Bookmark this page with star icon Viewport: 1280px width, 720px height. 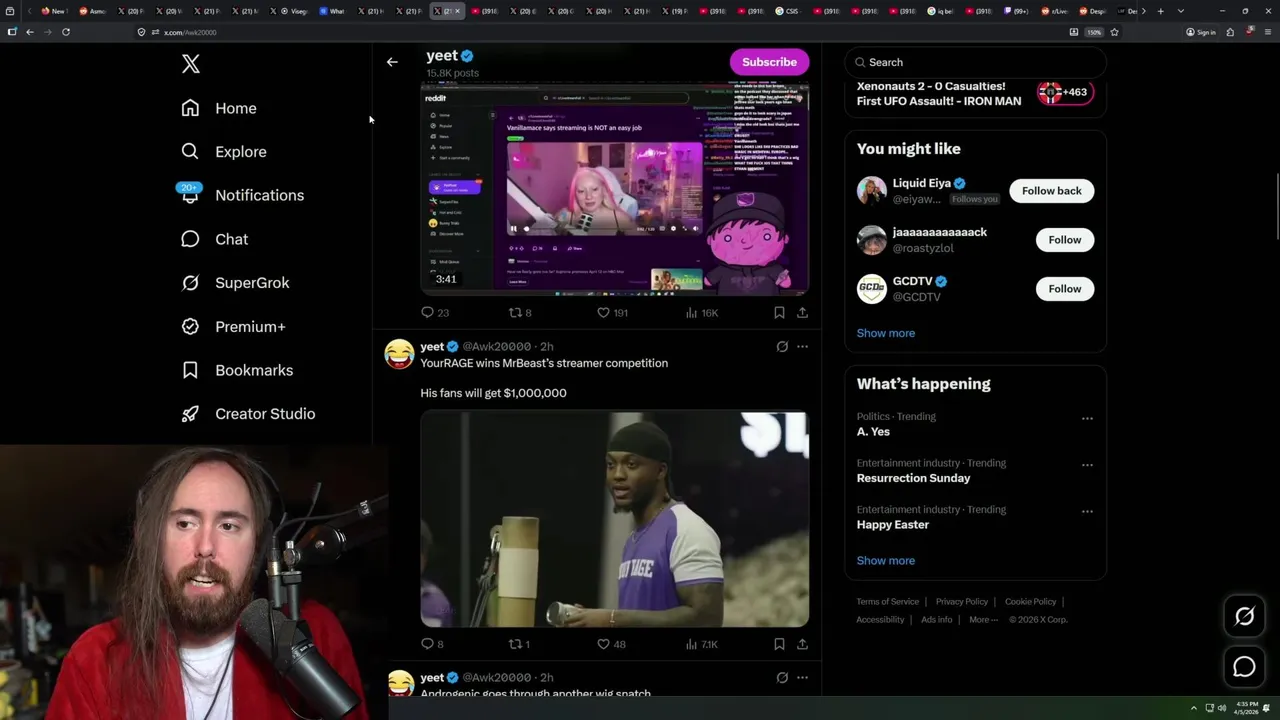pyautogui.click(x=1114, y=32)
